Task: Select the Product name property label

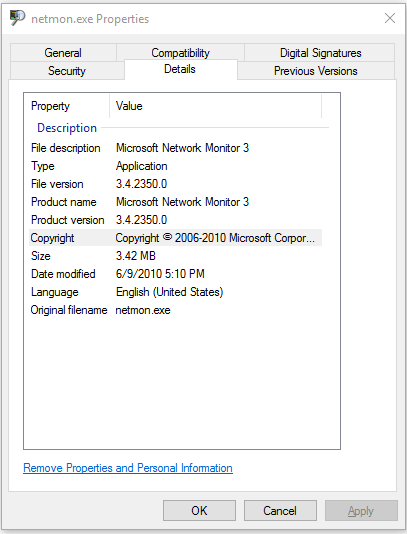Action: [x=64, y=202]
